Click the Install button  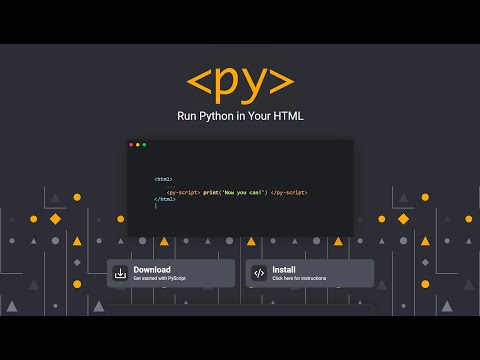click(x=310, y=273)
